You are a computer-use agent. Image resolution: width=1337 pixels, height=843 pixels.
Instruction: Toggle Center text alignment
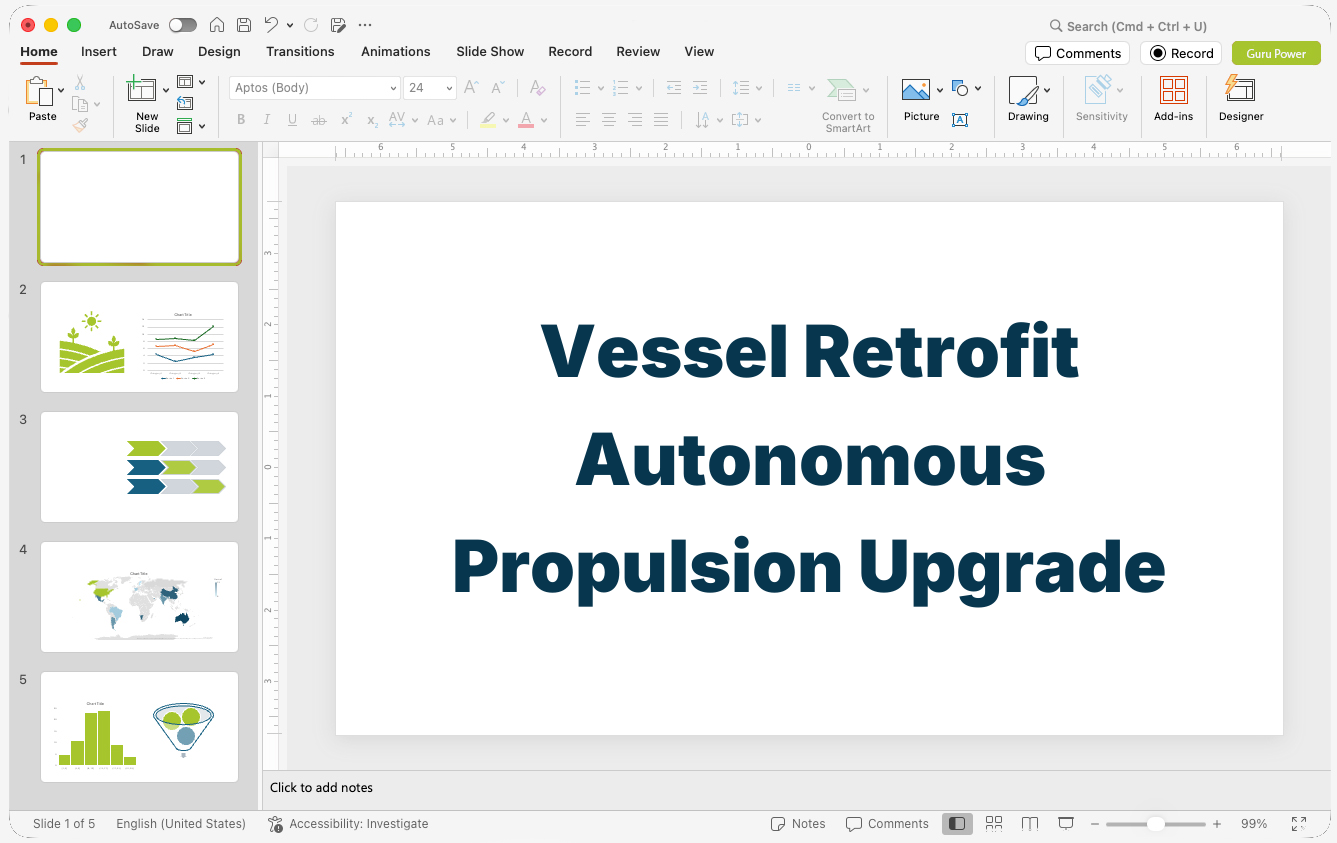[608, 120]
